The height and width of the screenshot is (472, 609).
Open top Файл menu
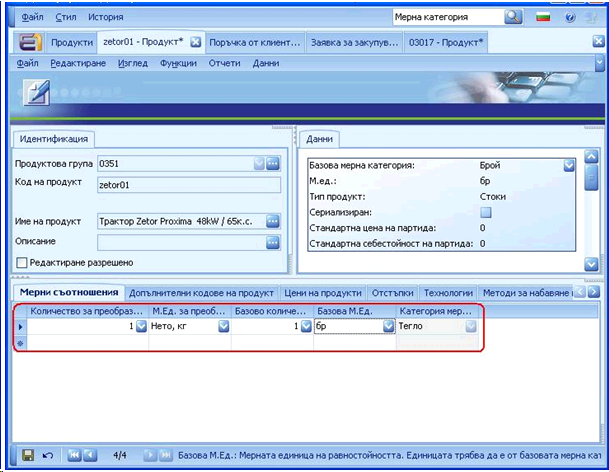[32, 17]
